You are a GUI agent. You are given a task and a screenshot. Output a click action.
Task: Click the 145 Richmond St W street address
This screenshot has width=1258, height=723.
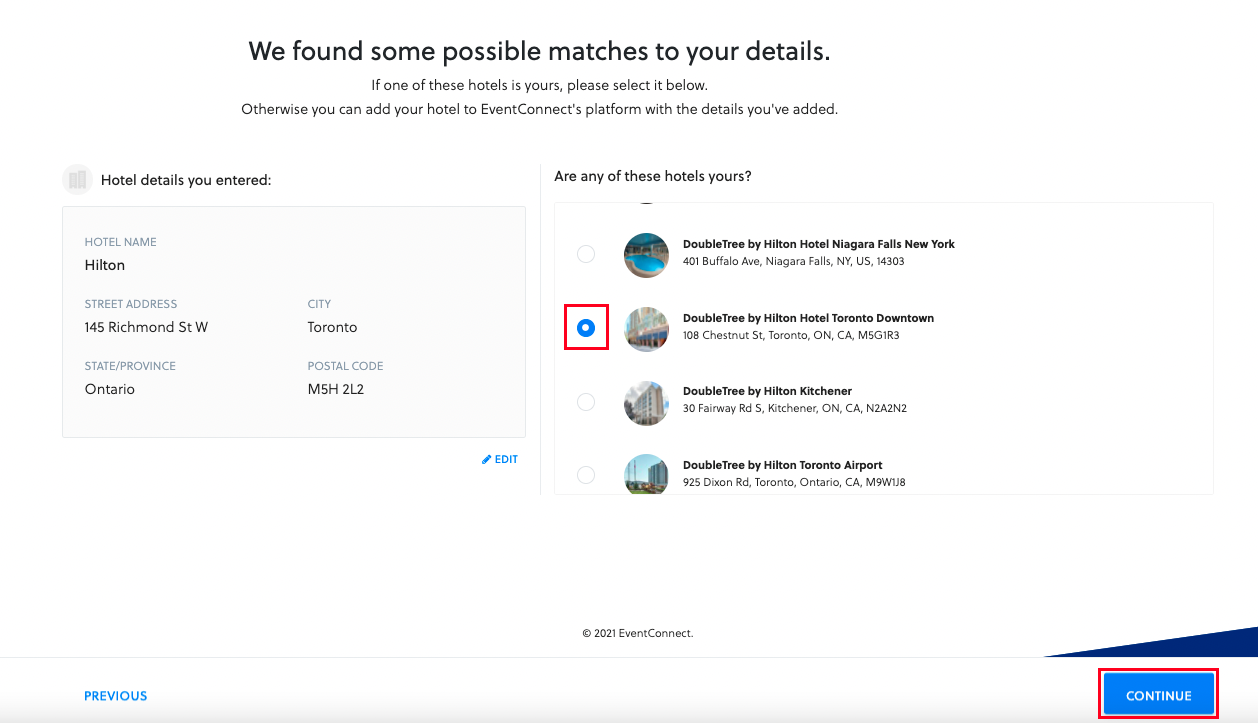pyautogui.click(x=146, y=327)
